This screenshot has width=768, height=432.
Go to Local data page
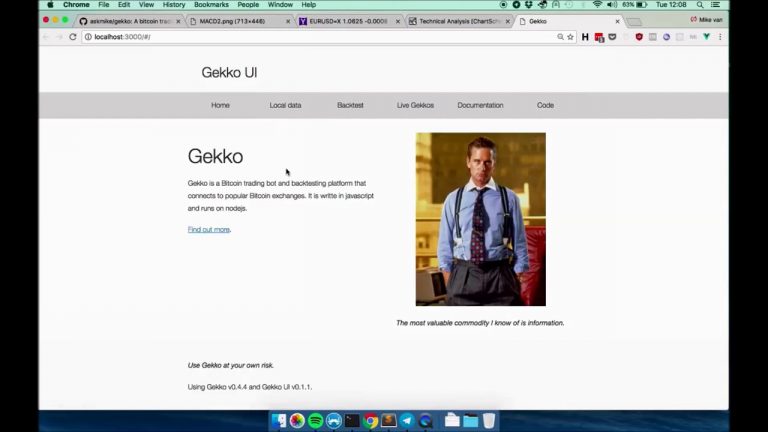285,105
